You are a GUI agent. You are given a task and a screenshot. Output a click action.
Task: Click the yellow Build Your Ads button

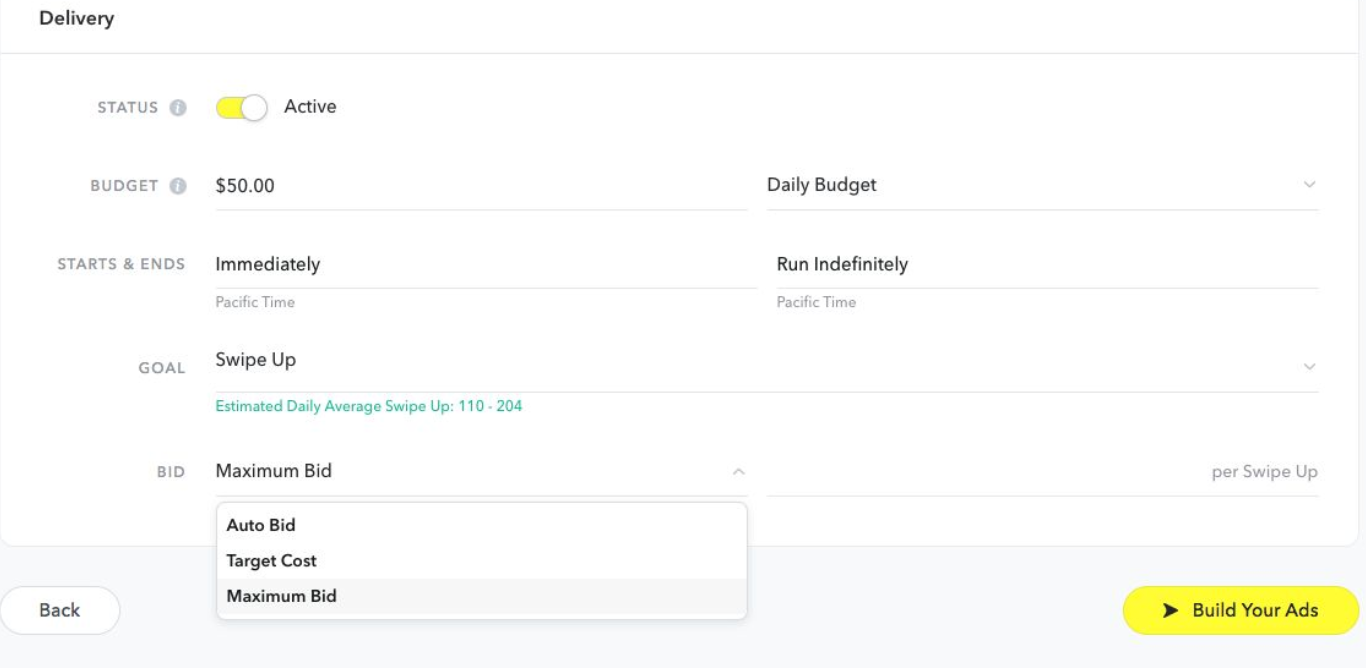(1241, 610)
